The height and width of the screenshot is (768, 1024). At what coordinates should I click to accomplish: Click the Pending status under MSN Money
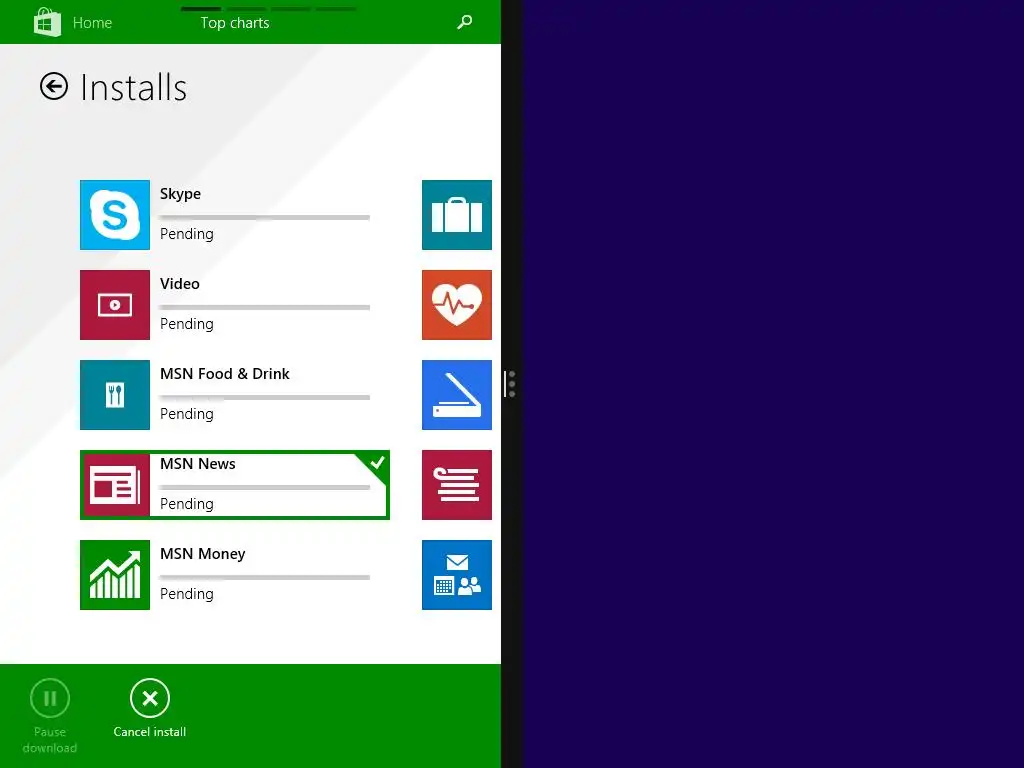[x=187, y=594]
